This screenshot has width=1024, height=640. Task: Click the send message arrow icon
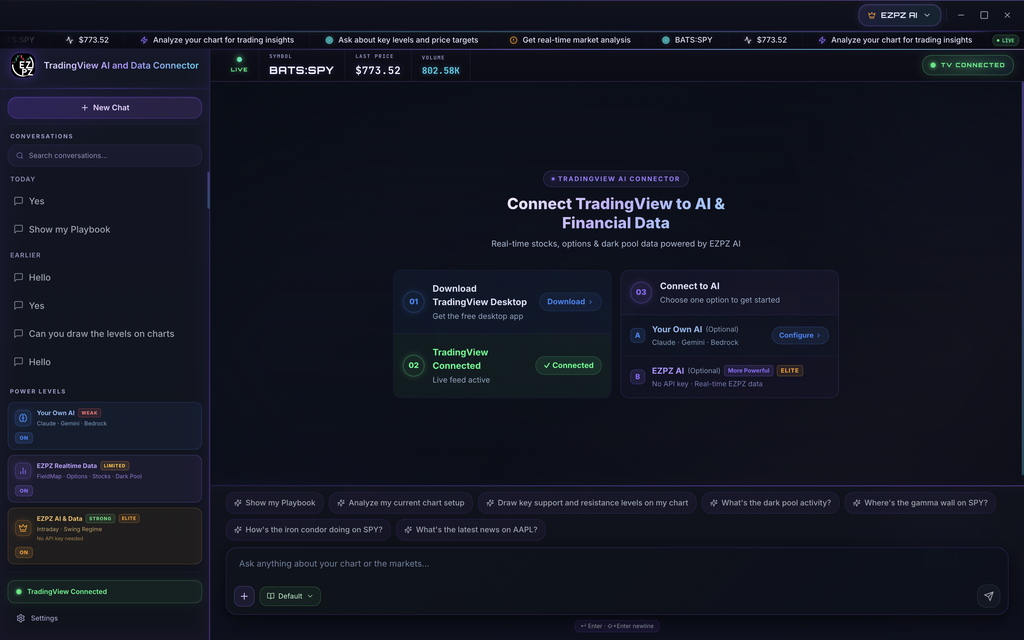[x=988, y=596]
